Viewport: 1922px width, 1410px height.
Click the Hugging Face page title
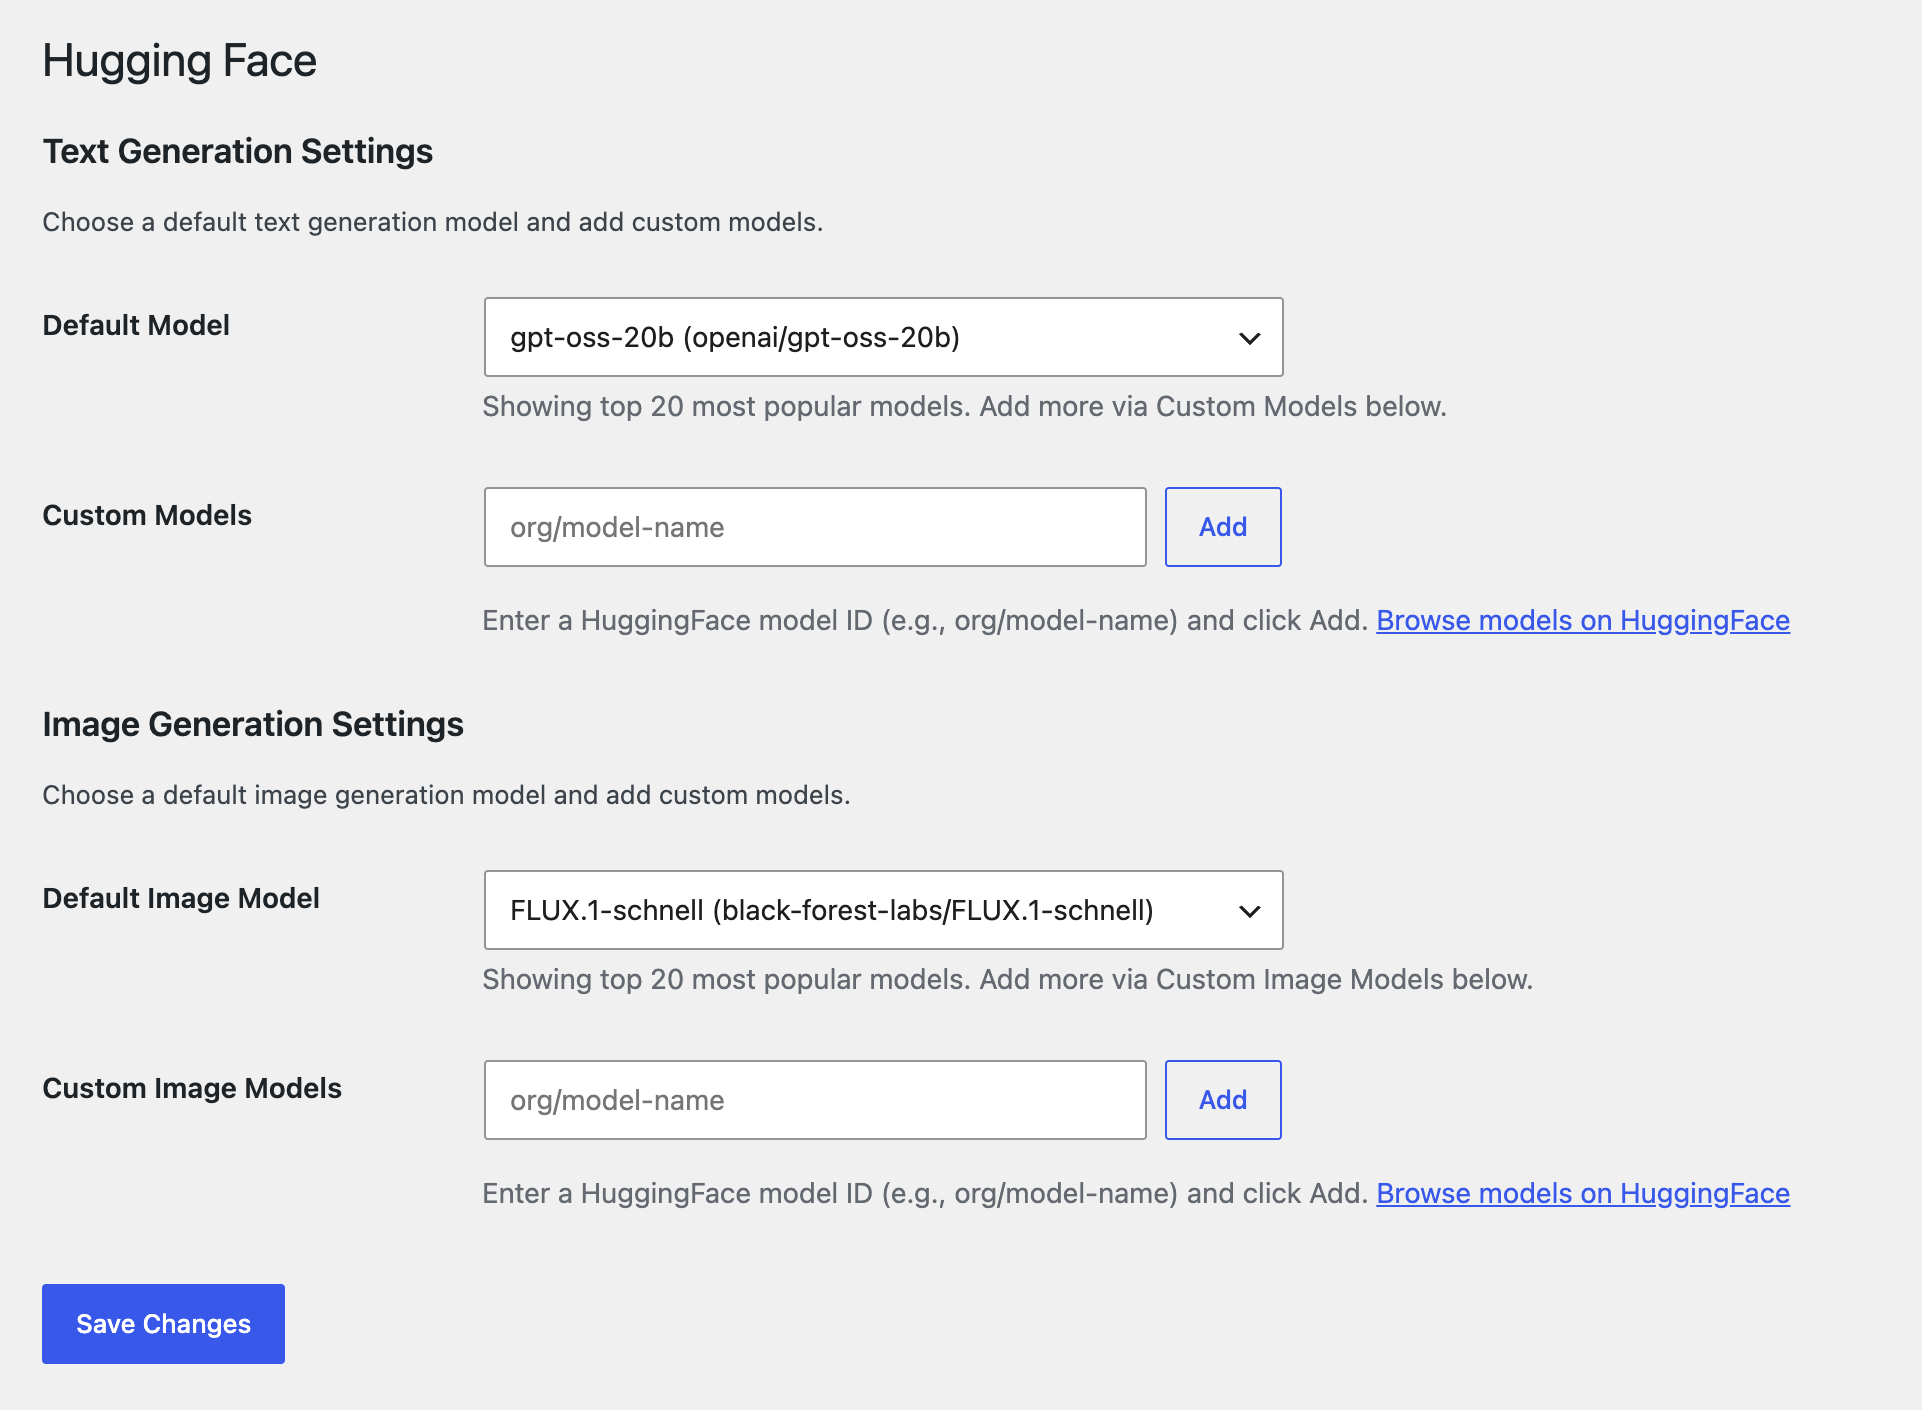click(x=179, y=60)
